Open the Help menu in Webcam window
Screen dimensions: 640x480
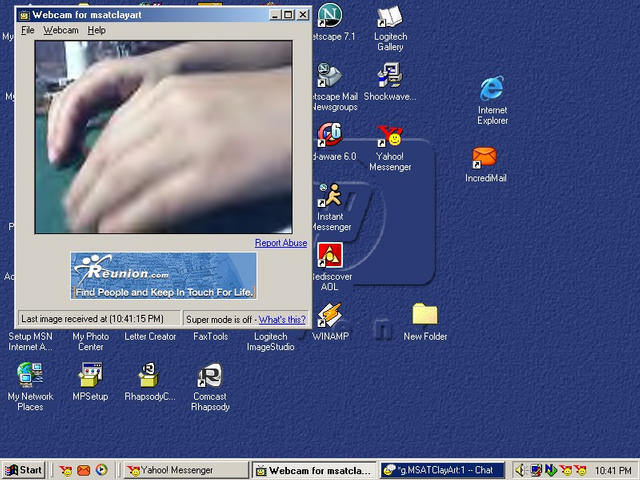point(96,30)
